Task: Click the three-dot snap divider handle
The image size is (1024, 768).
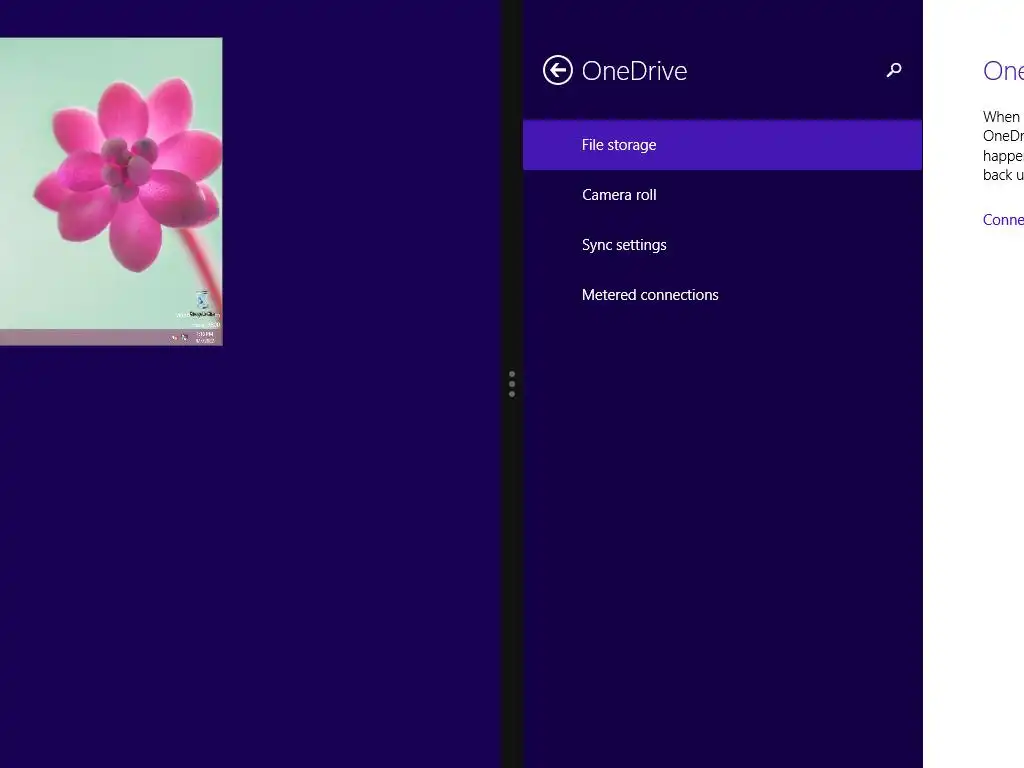Action: click(512, 384)
